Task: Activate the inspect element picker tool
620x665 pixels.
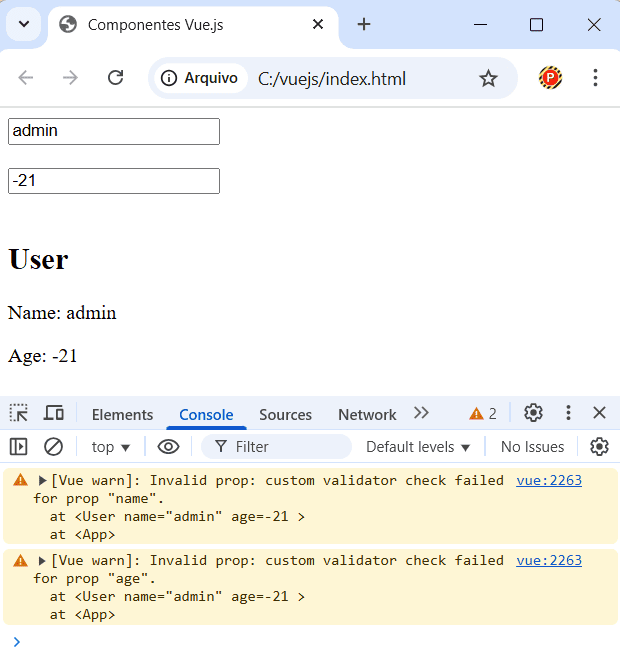Action: [x=19, y=413]
